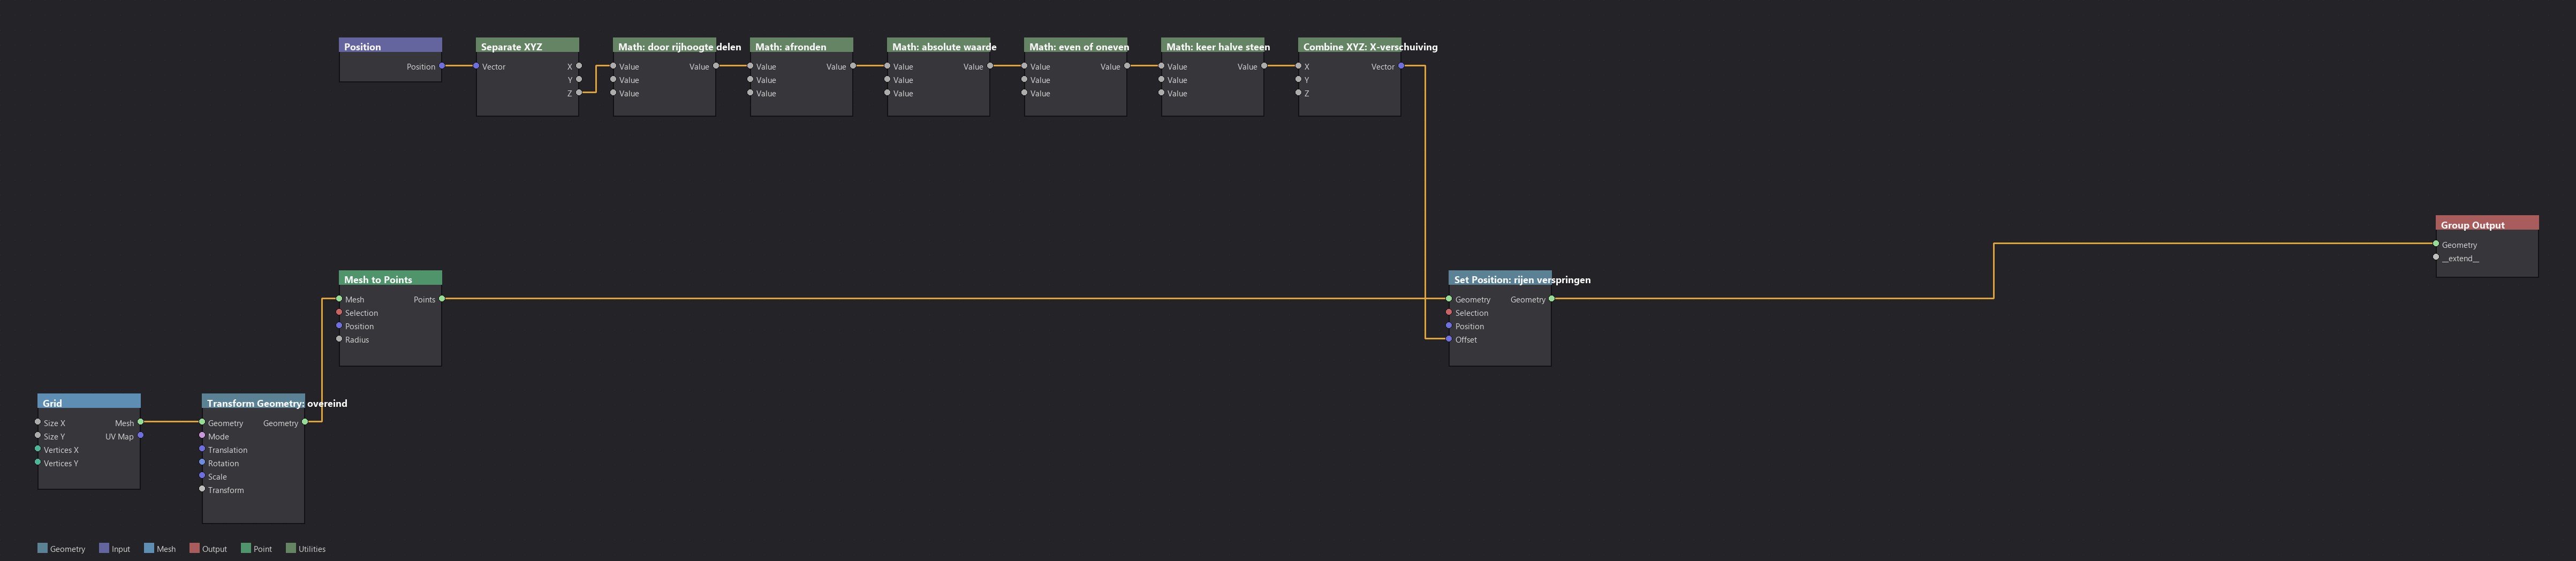The image size is (2576, 561).
Task: Click the "Input" legend label
Action: pyautogui.click(x=121, y=549)
